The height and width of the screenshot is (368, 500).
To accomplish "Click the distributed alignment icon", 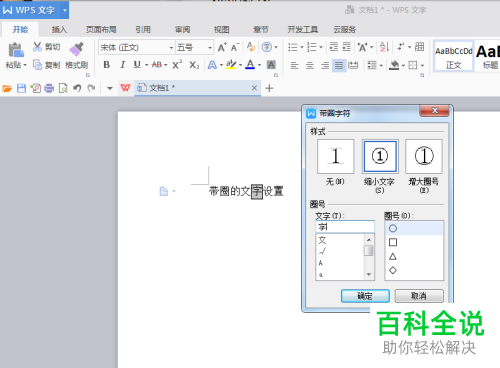I will coord(353,65).
